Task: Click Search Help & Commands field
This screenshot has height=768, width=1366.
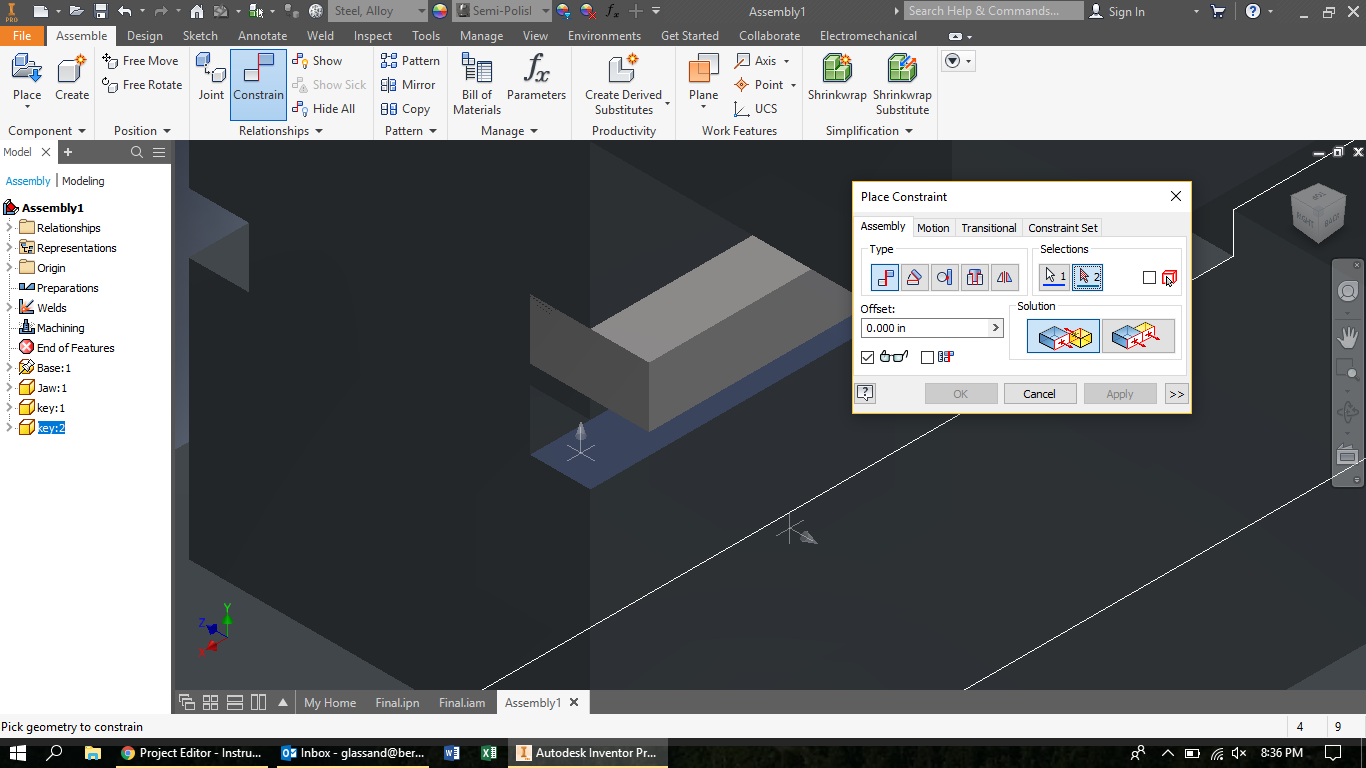Action: click(994, 11)
